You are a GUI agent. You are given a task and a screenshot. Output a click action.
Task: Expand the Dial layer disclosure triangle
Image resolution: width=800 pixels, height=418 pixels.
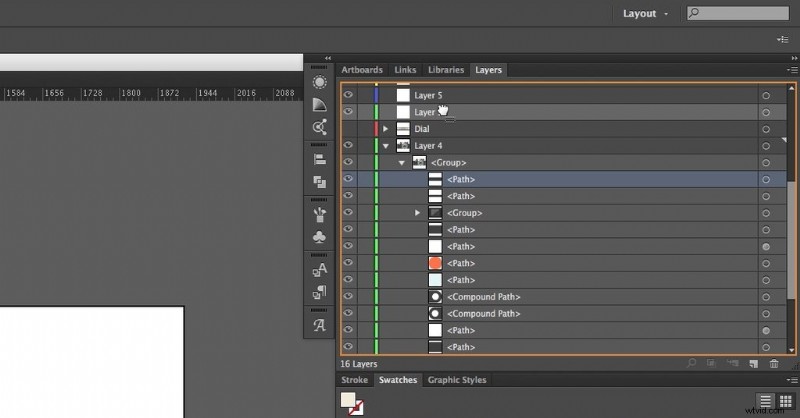pyautogui.click(x=386, y=129)
